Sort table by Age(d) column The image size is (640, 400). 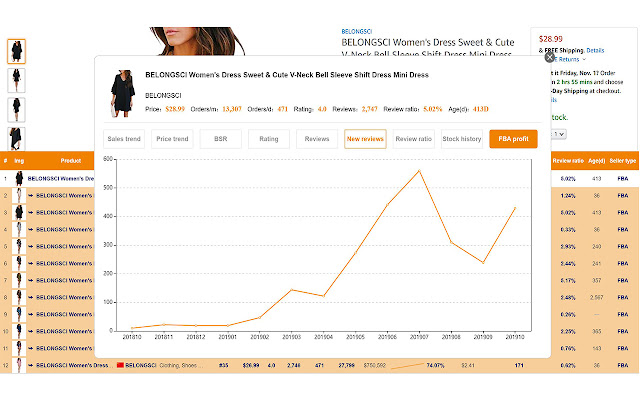[596, 161]
